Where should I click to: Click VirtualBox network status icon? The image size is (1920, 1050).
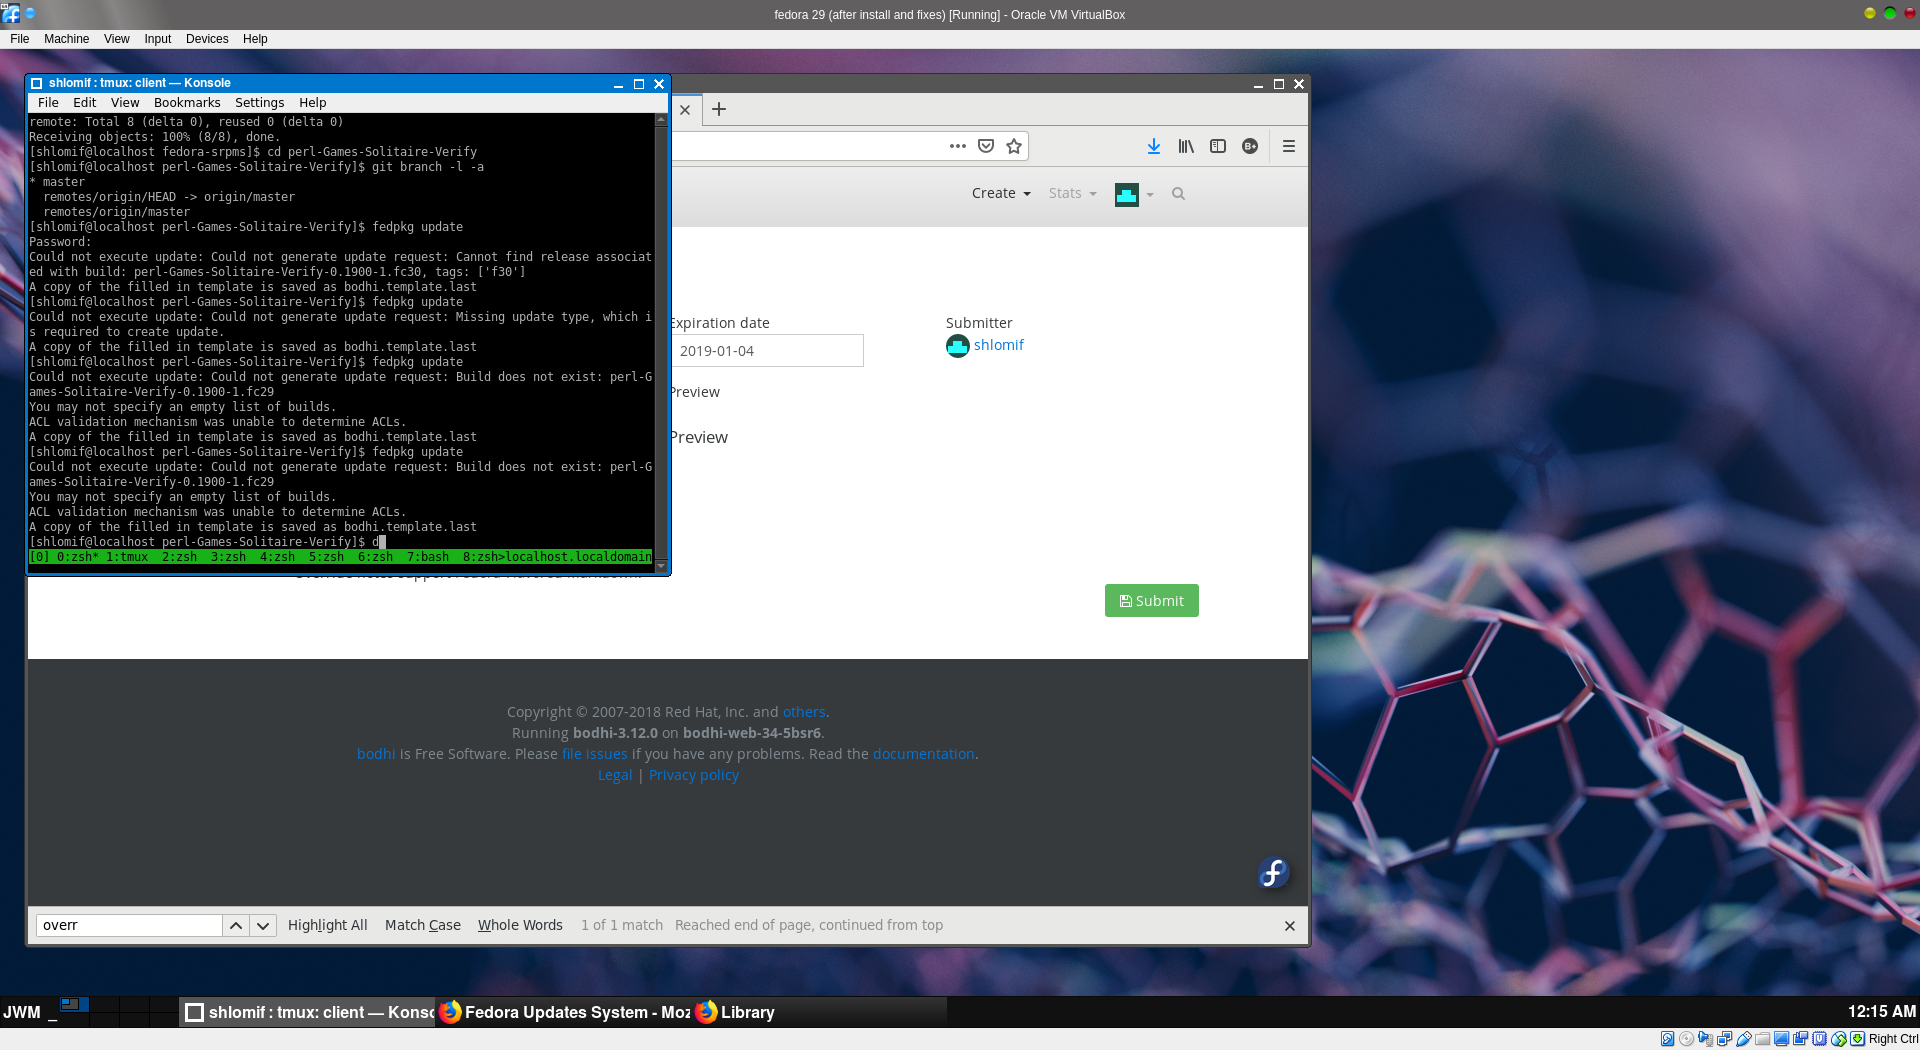pos(1724,1039)
